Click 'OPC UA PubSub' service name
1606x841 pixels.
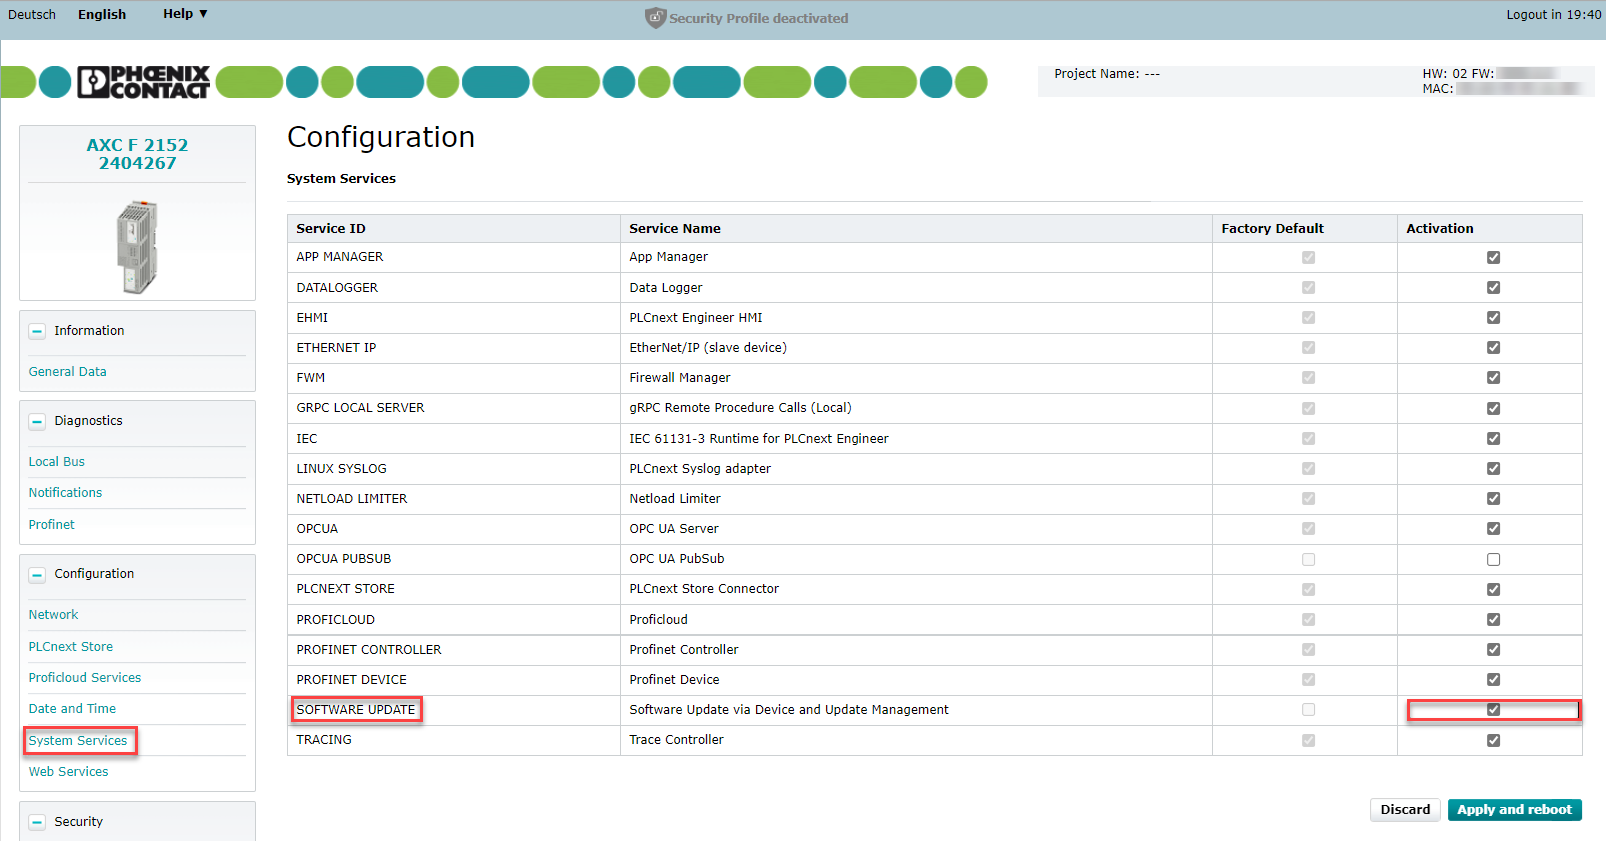click(677, 558)
